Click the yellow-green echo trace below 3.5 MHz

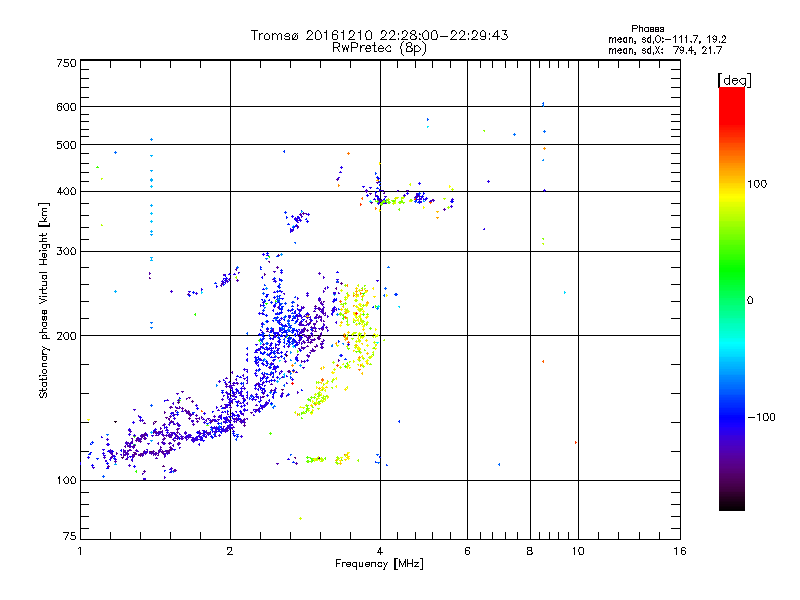[x=319, y=395]
